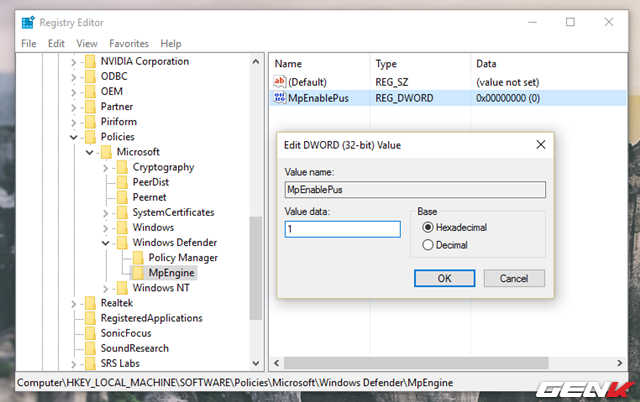
Task: Click the Piriform folder icon
Action: click(x=90, y=122)
